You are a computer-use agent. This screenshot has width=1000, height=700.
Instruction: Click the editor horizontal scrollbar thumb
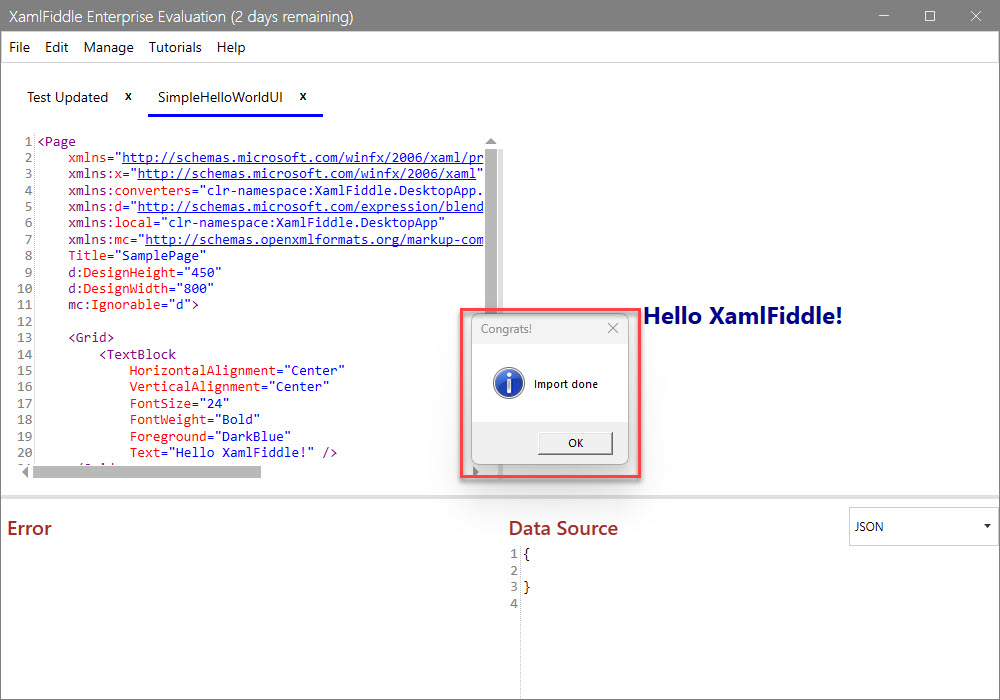[147, 472]
